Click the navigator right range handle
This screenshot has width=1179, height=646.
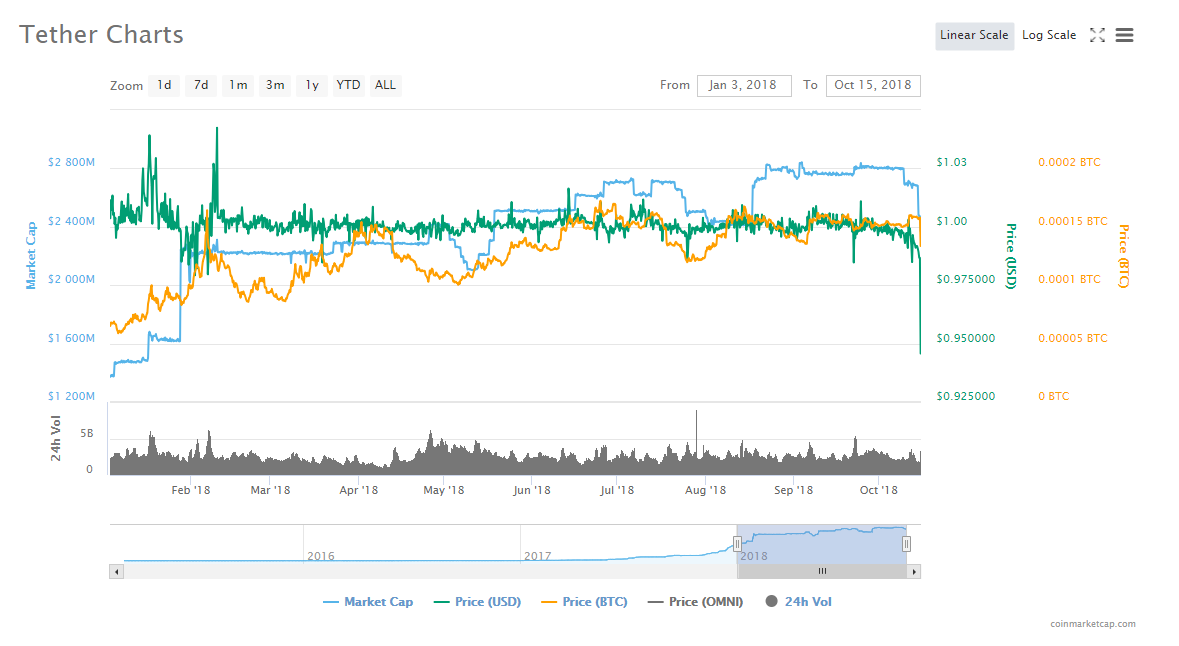pos(907,544)
